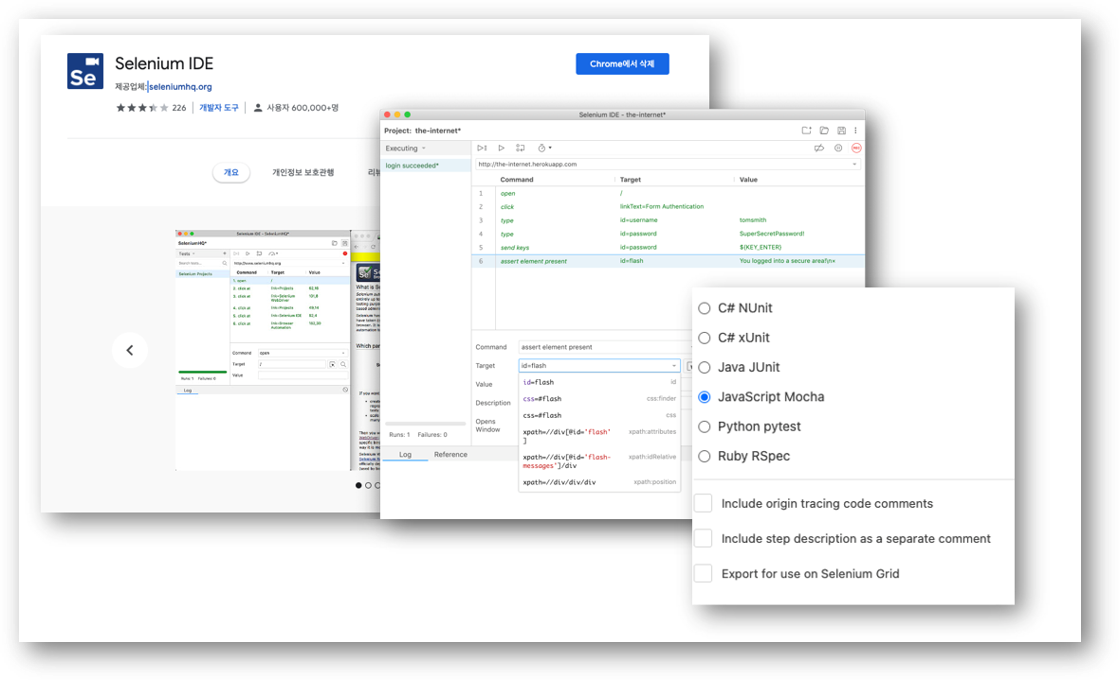
Task: Click 'SuperSecretPassword!' value cell
Action: point(771,233)
